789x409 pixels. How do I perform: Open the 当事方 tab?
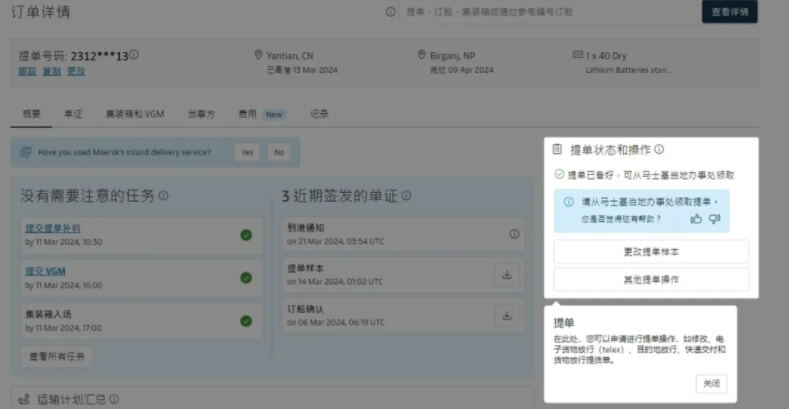point(201,114)
